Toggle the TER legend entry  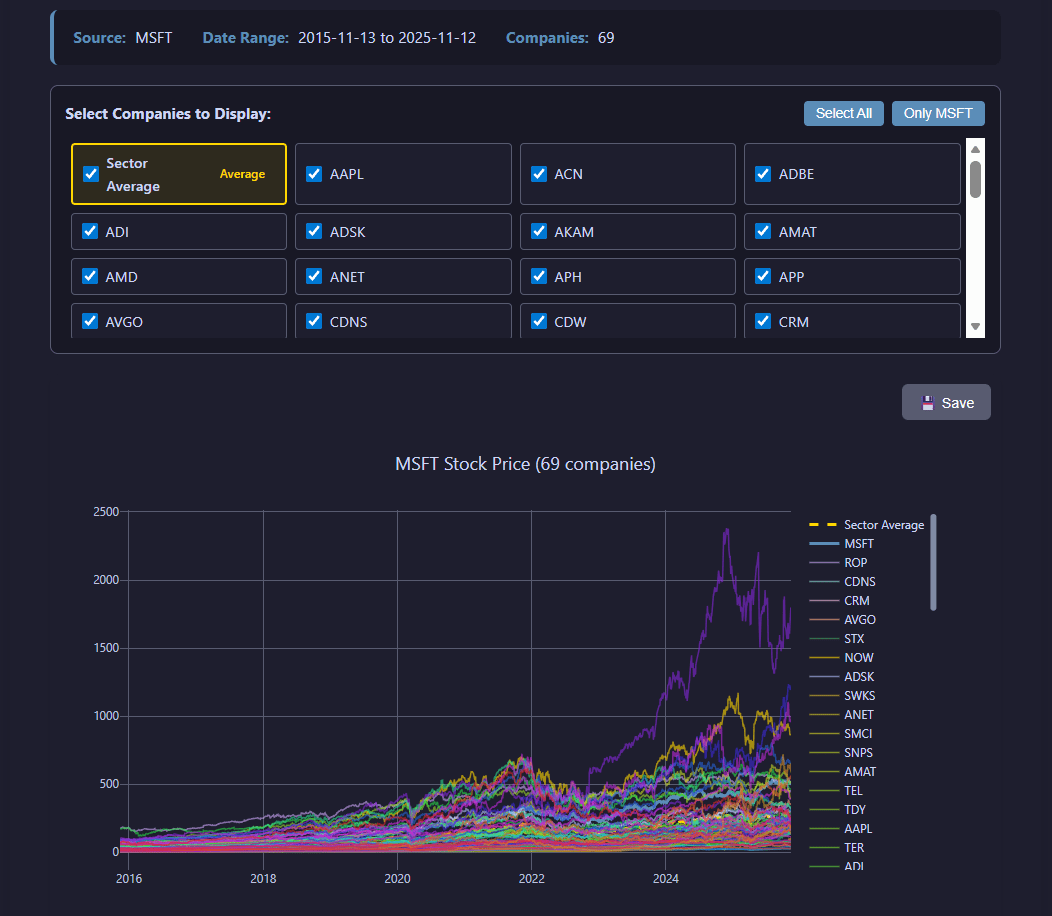click(837, 848)
